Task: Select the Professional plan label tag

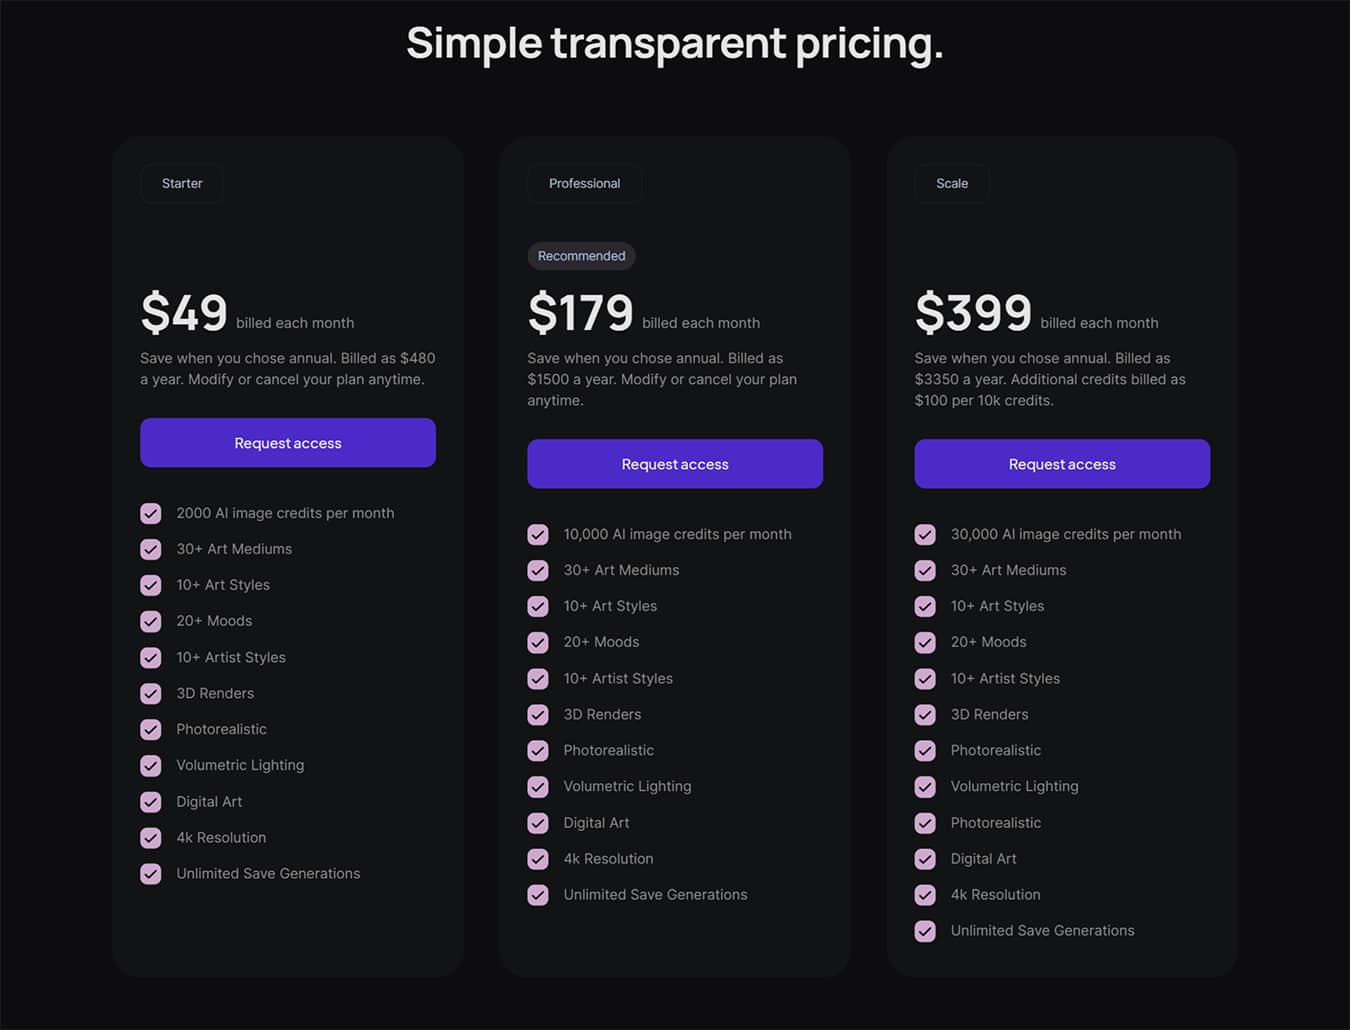Action: [x=584, y=184]
